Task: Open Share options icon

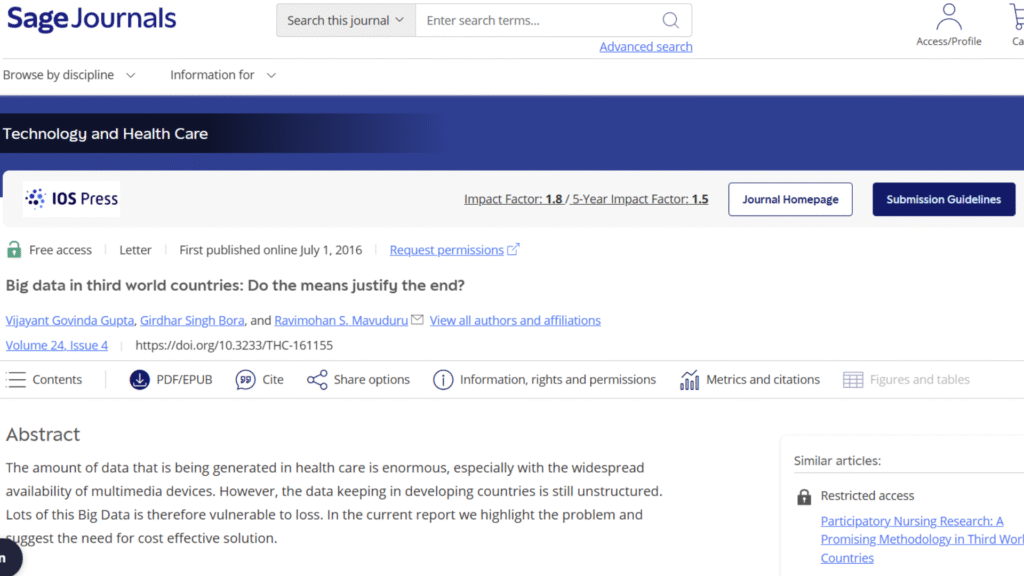Action: [317, 380]
